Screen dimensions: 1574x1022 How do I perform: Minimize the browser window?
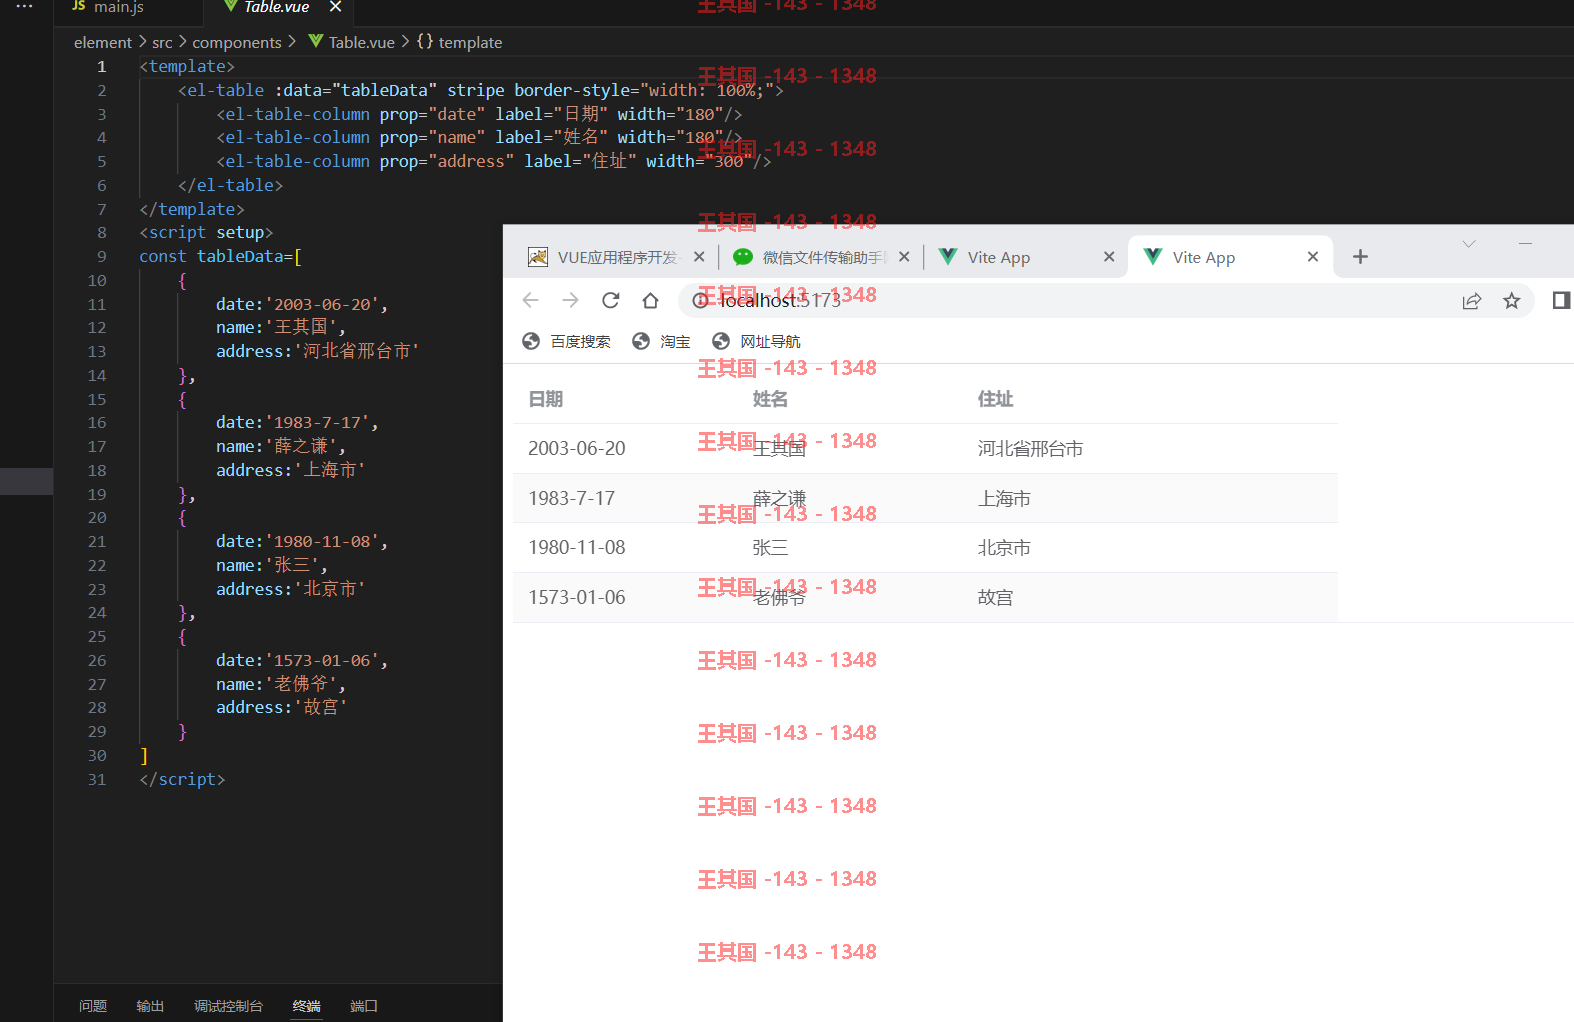1525,244
